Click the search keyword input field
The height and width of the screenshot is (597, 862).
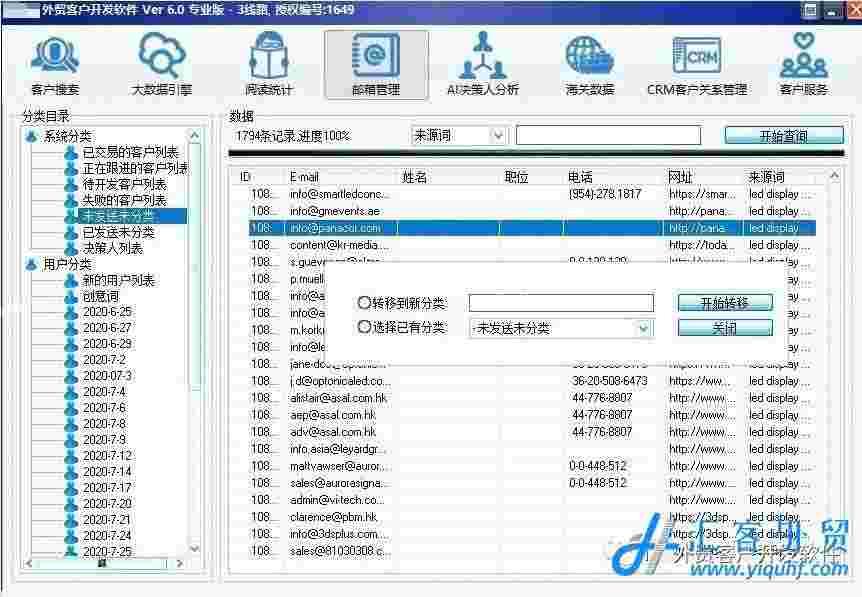[609, 135]
